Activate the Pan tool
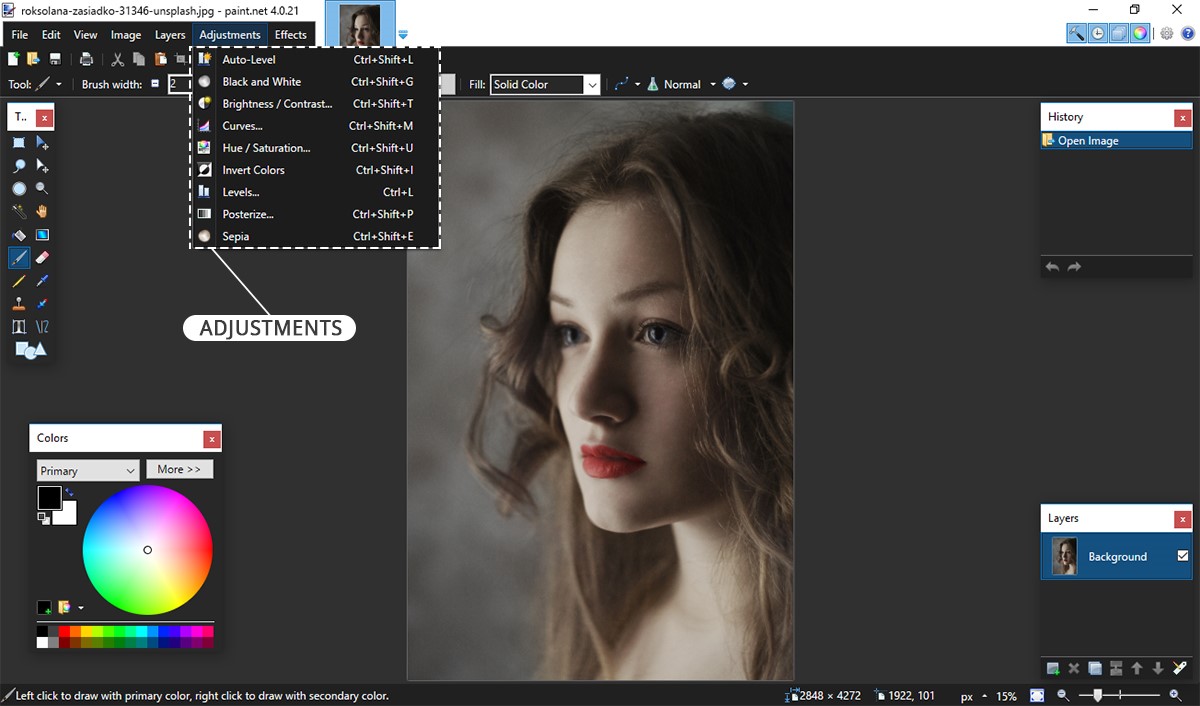Screen dimensions: 1200x706 42,211
